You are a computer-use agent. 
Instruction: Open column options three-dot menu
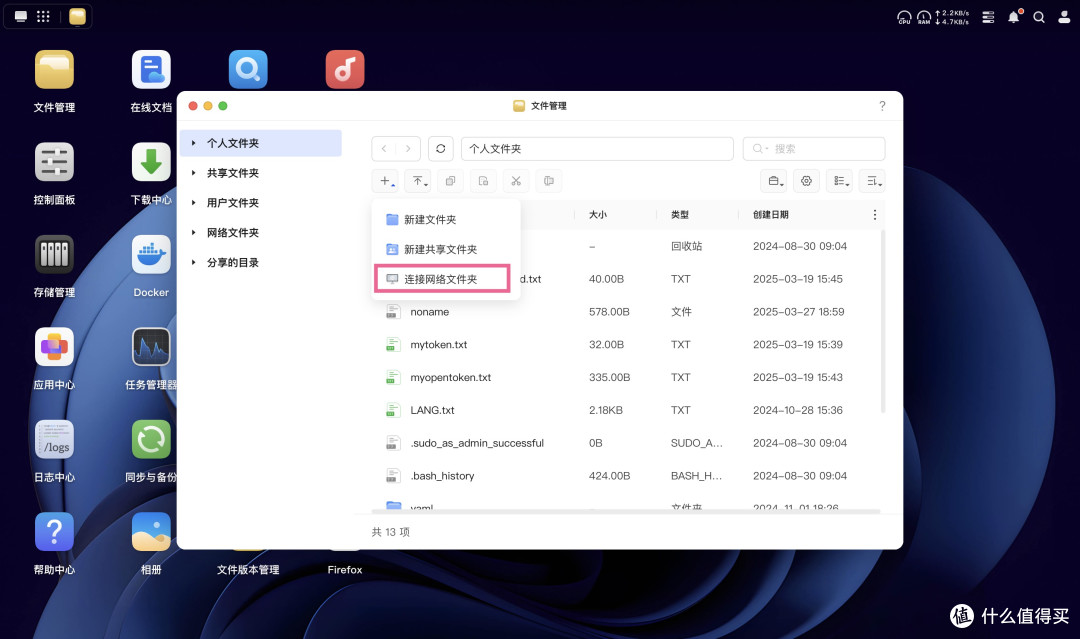pos(875,215)
